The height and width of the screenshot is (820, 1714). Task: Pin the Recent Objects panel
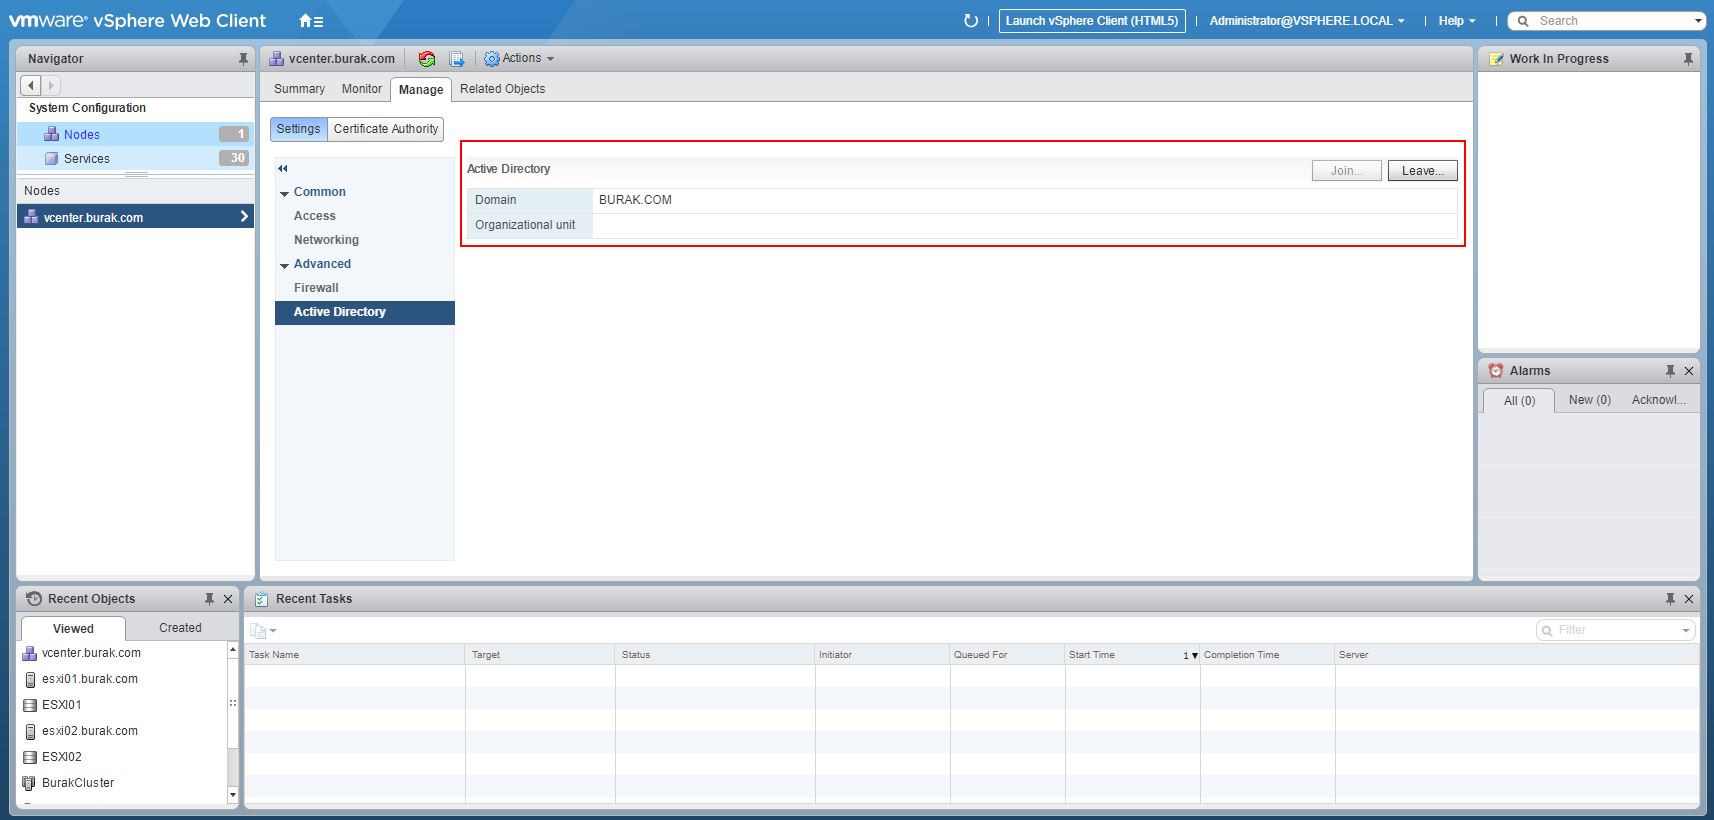coord(209,599)
